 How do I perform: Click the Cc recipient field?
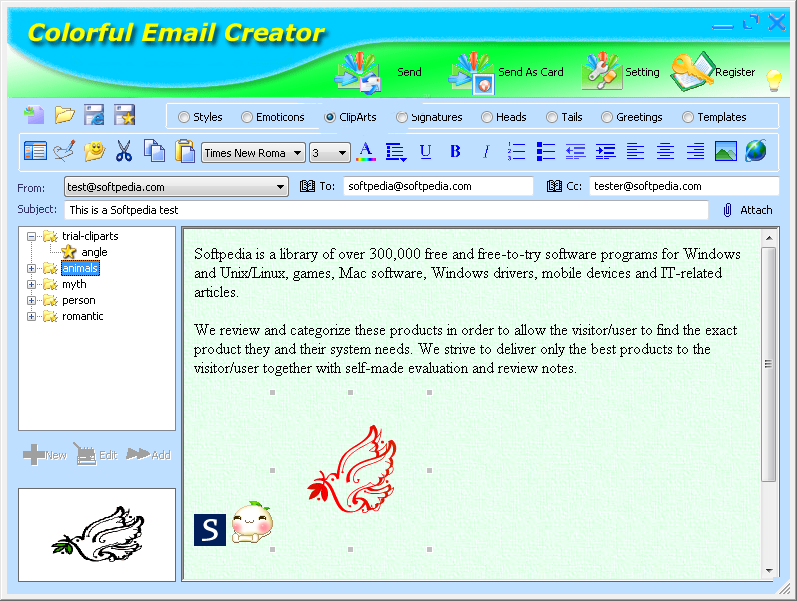[x=684, y=186]
